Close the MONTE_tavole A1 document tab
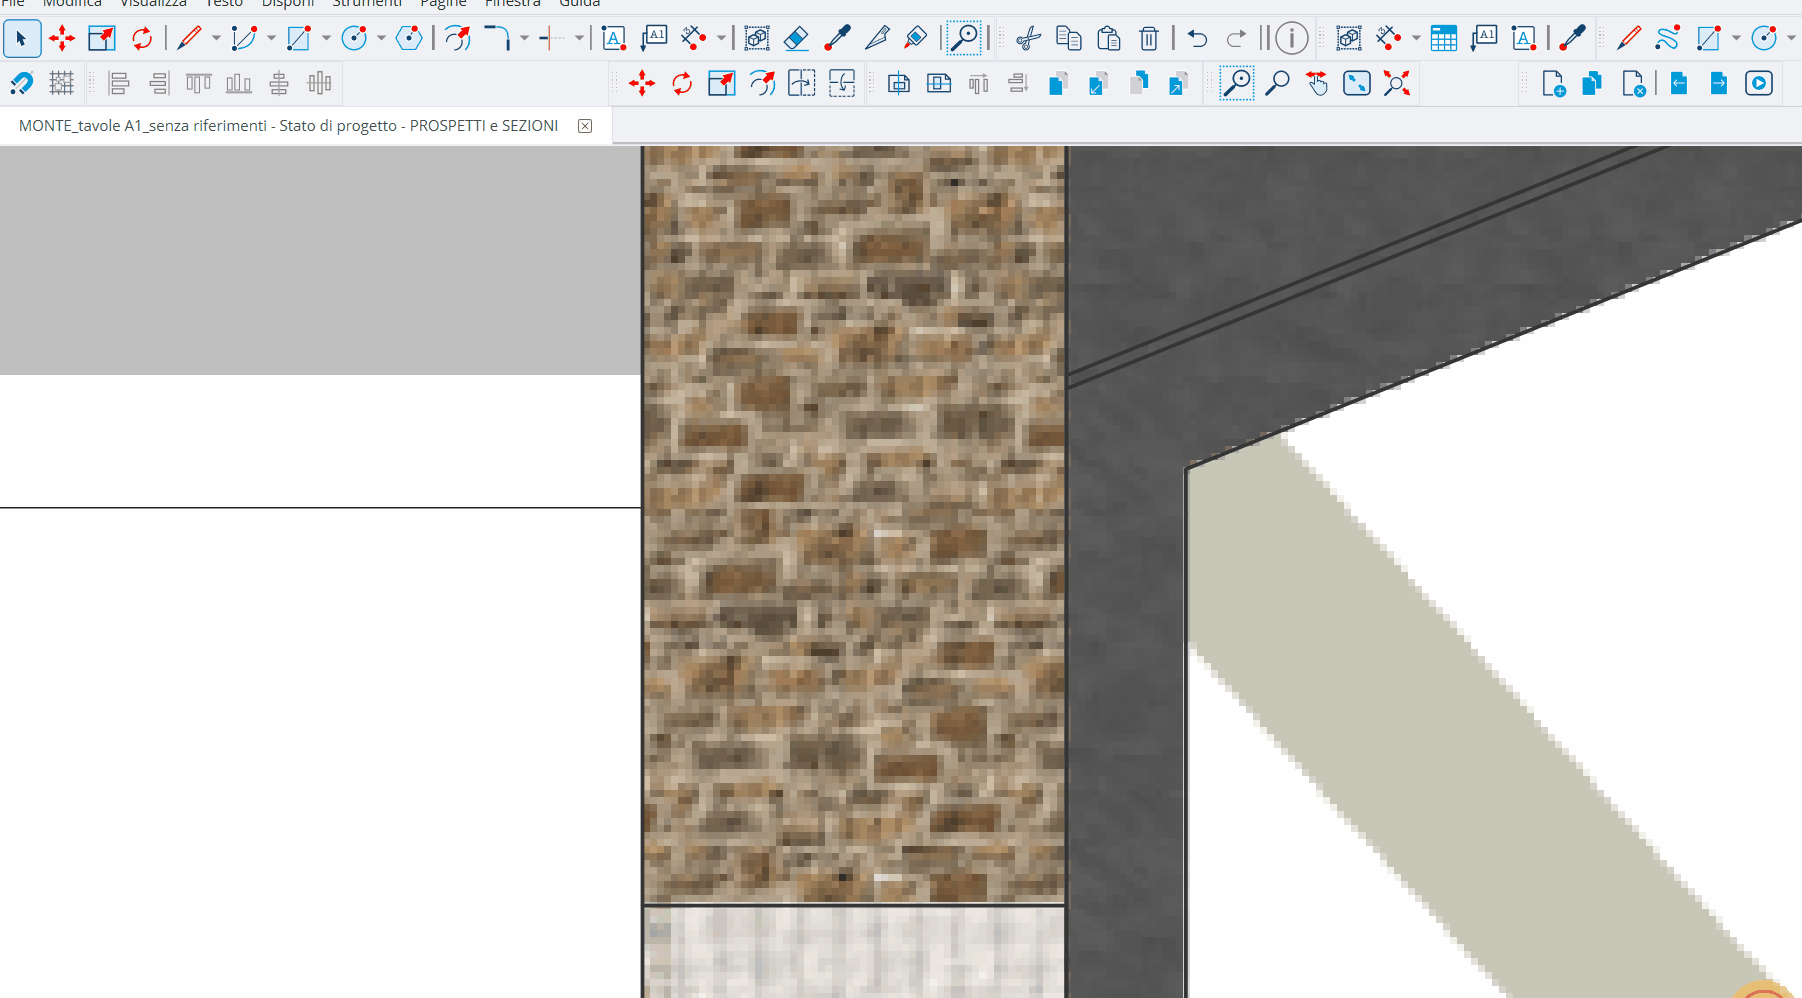This screenshot has height=998, width=1802. [x=585, y=126]
